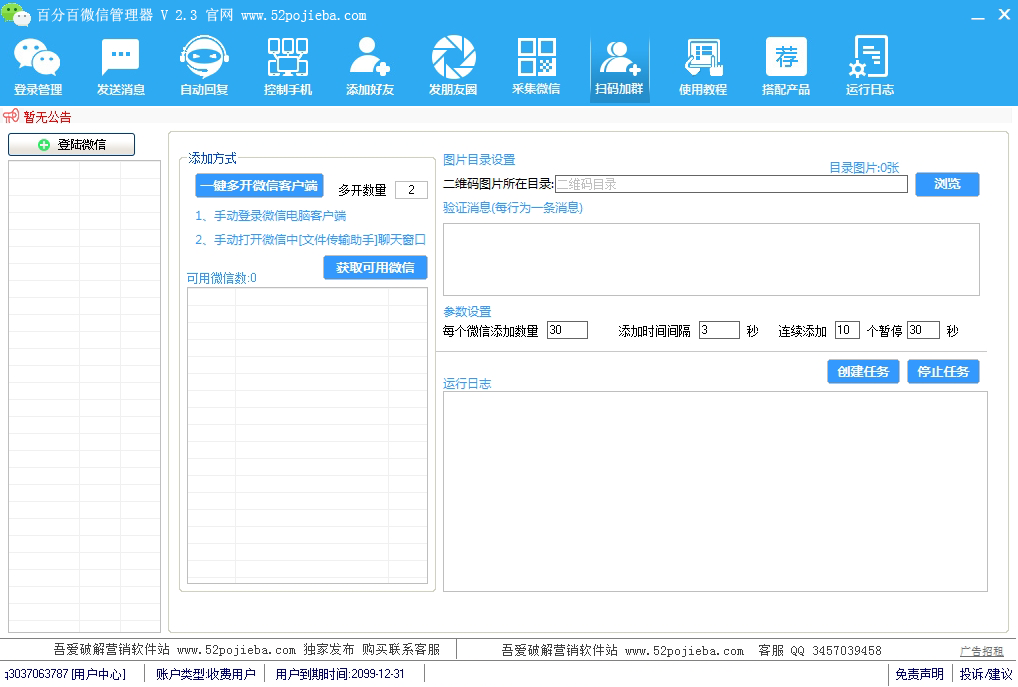The image size is (1018, 687).
Task: Click 暂无公告 announcement text
Action: coord(47,117)
